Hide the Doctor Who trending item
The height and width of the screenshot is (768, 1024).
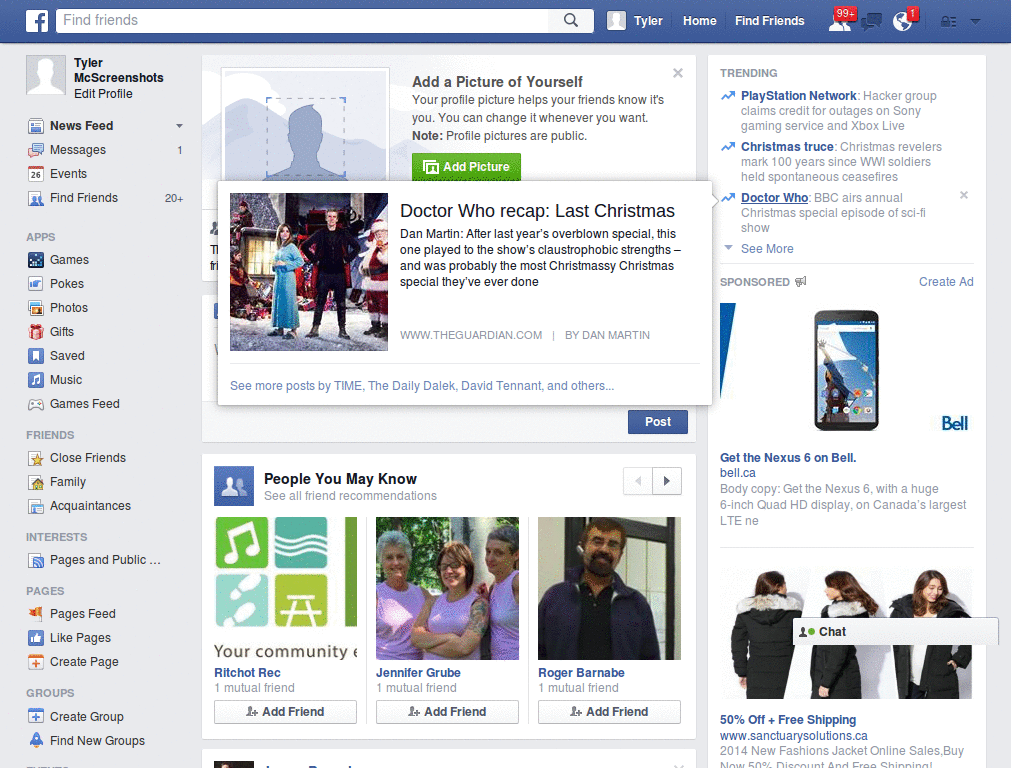(x=964, y=195)
